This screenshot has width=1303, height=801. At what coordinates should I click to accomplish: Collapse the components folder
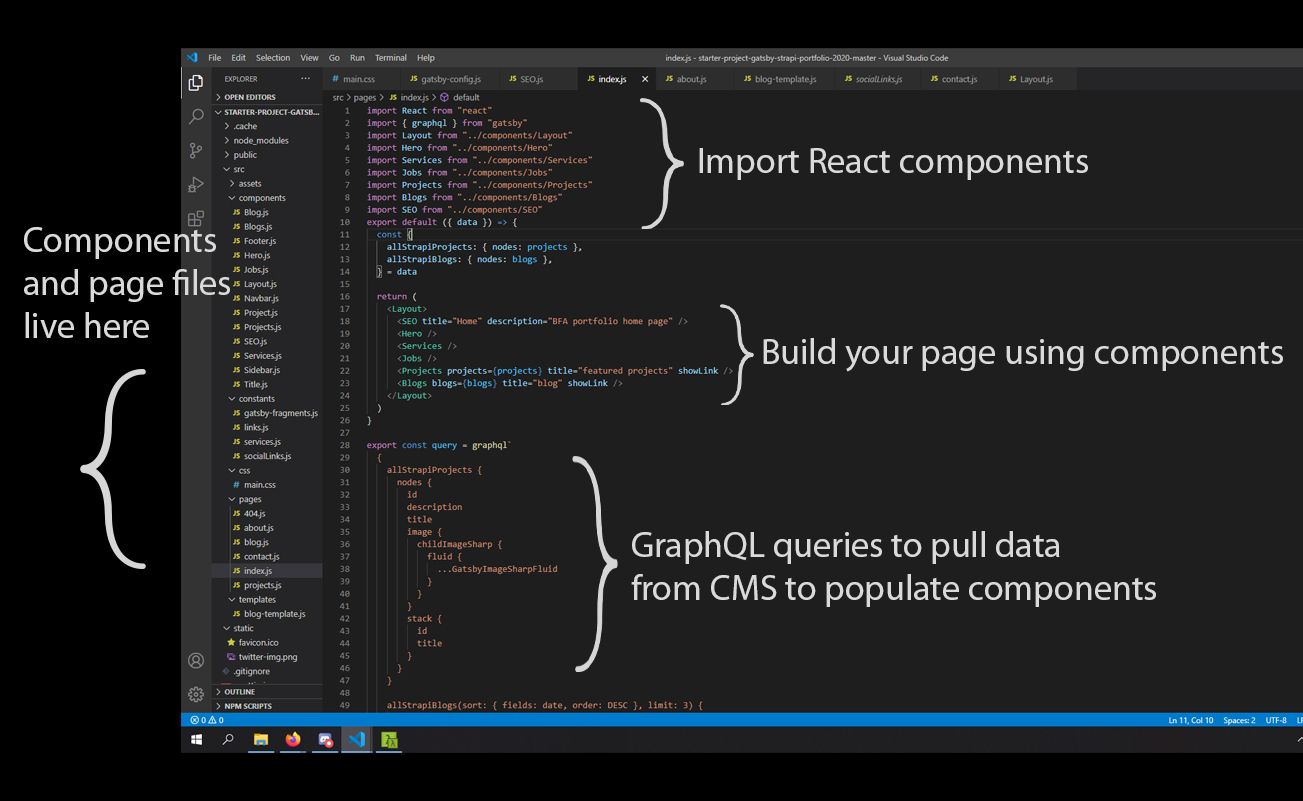(x=267, y=198)
